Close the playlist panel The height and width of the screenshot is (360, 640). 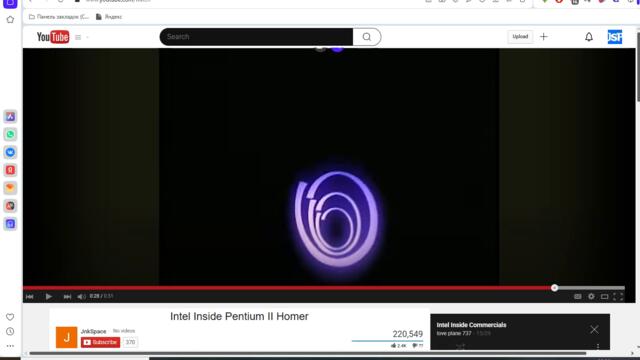point(594,329)
